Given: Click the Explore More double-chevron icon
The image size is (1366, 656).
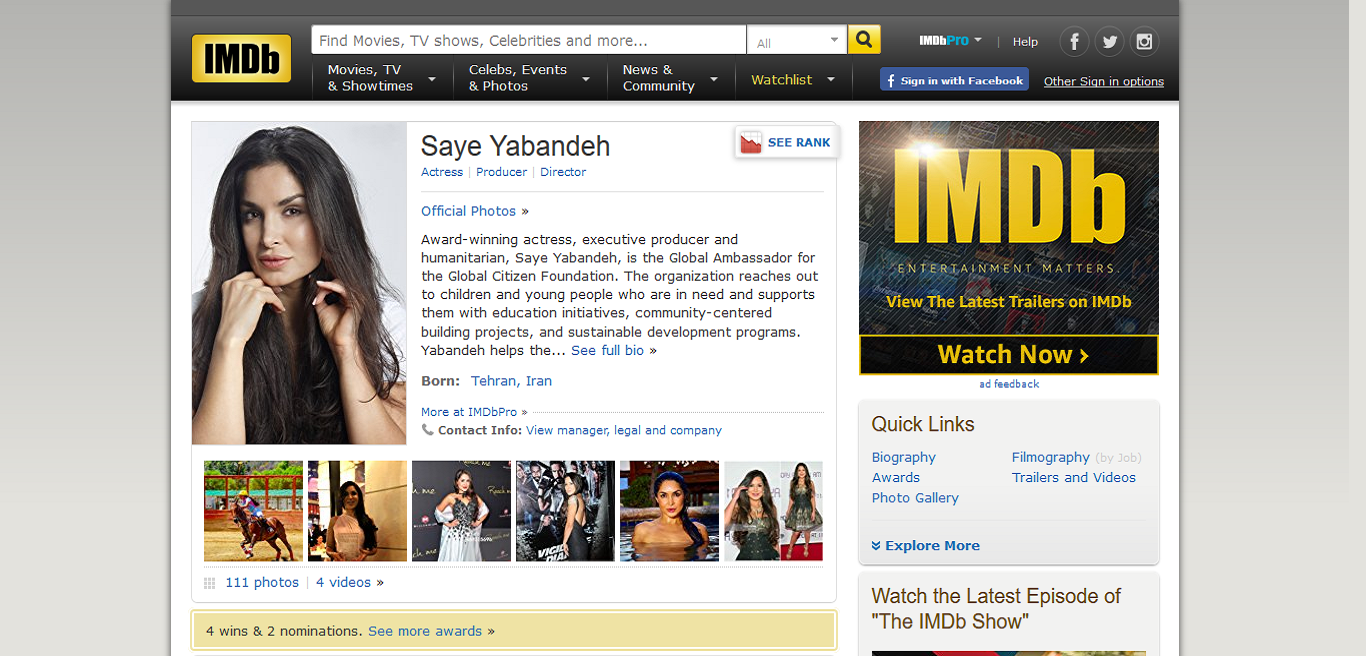Looking at the screenshot, I should [876, 546].
